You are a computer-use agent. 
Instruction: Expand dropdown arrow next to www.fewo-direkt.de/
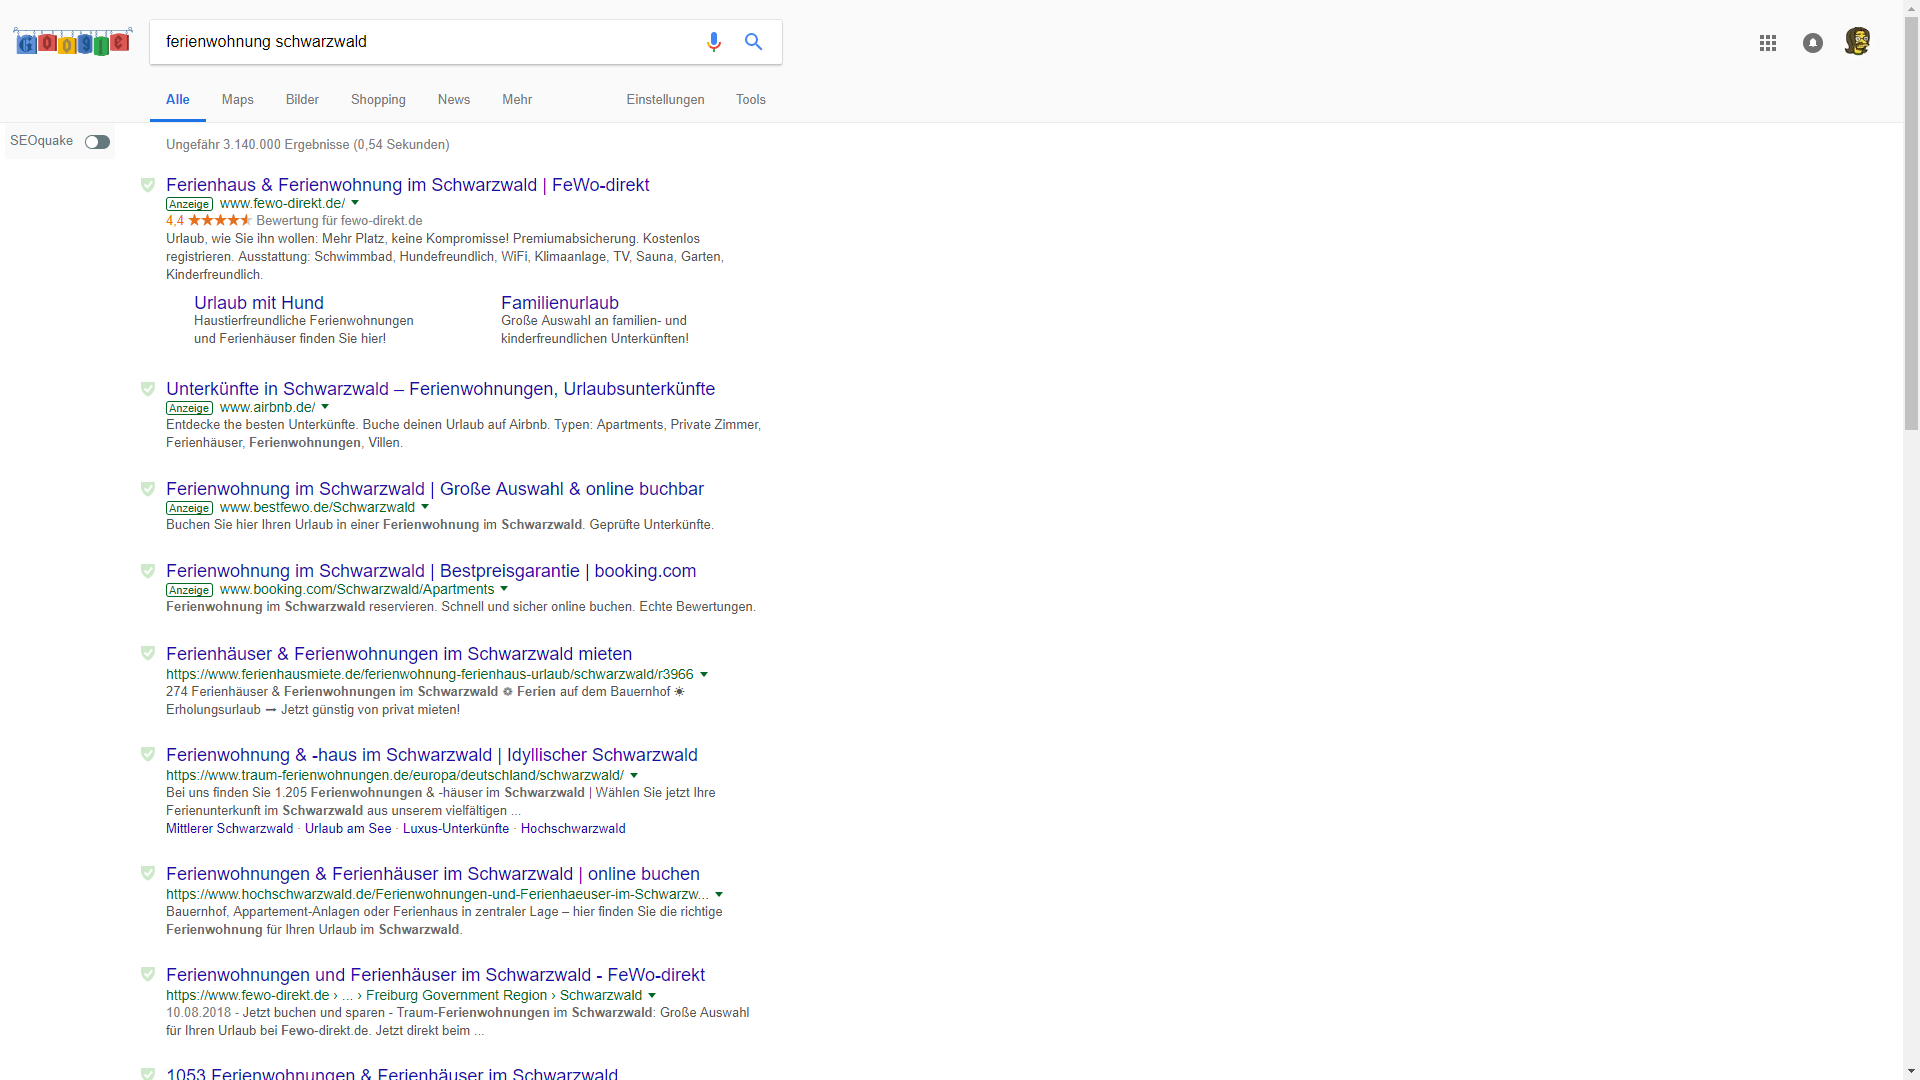(355, 203)
